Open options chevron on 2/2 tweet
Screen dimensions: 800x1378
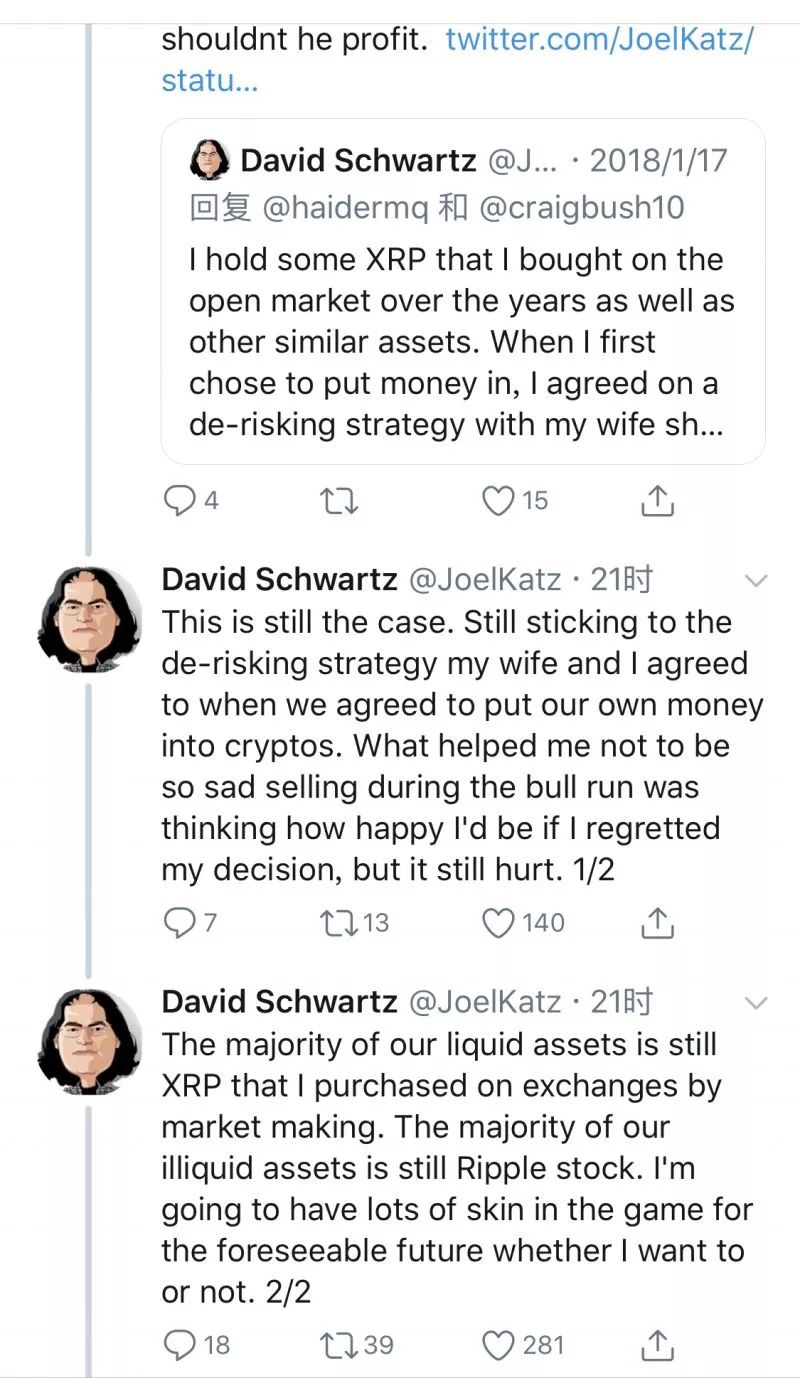pyautogui.click(x=757, y=1002)
